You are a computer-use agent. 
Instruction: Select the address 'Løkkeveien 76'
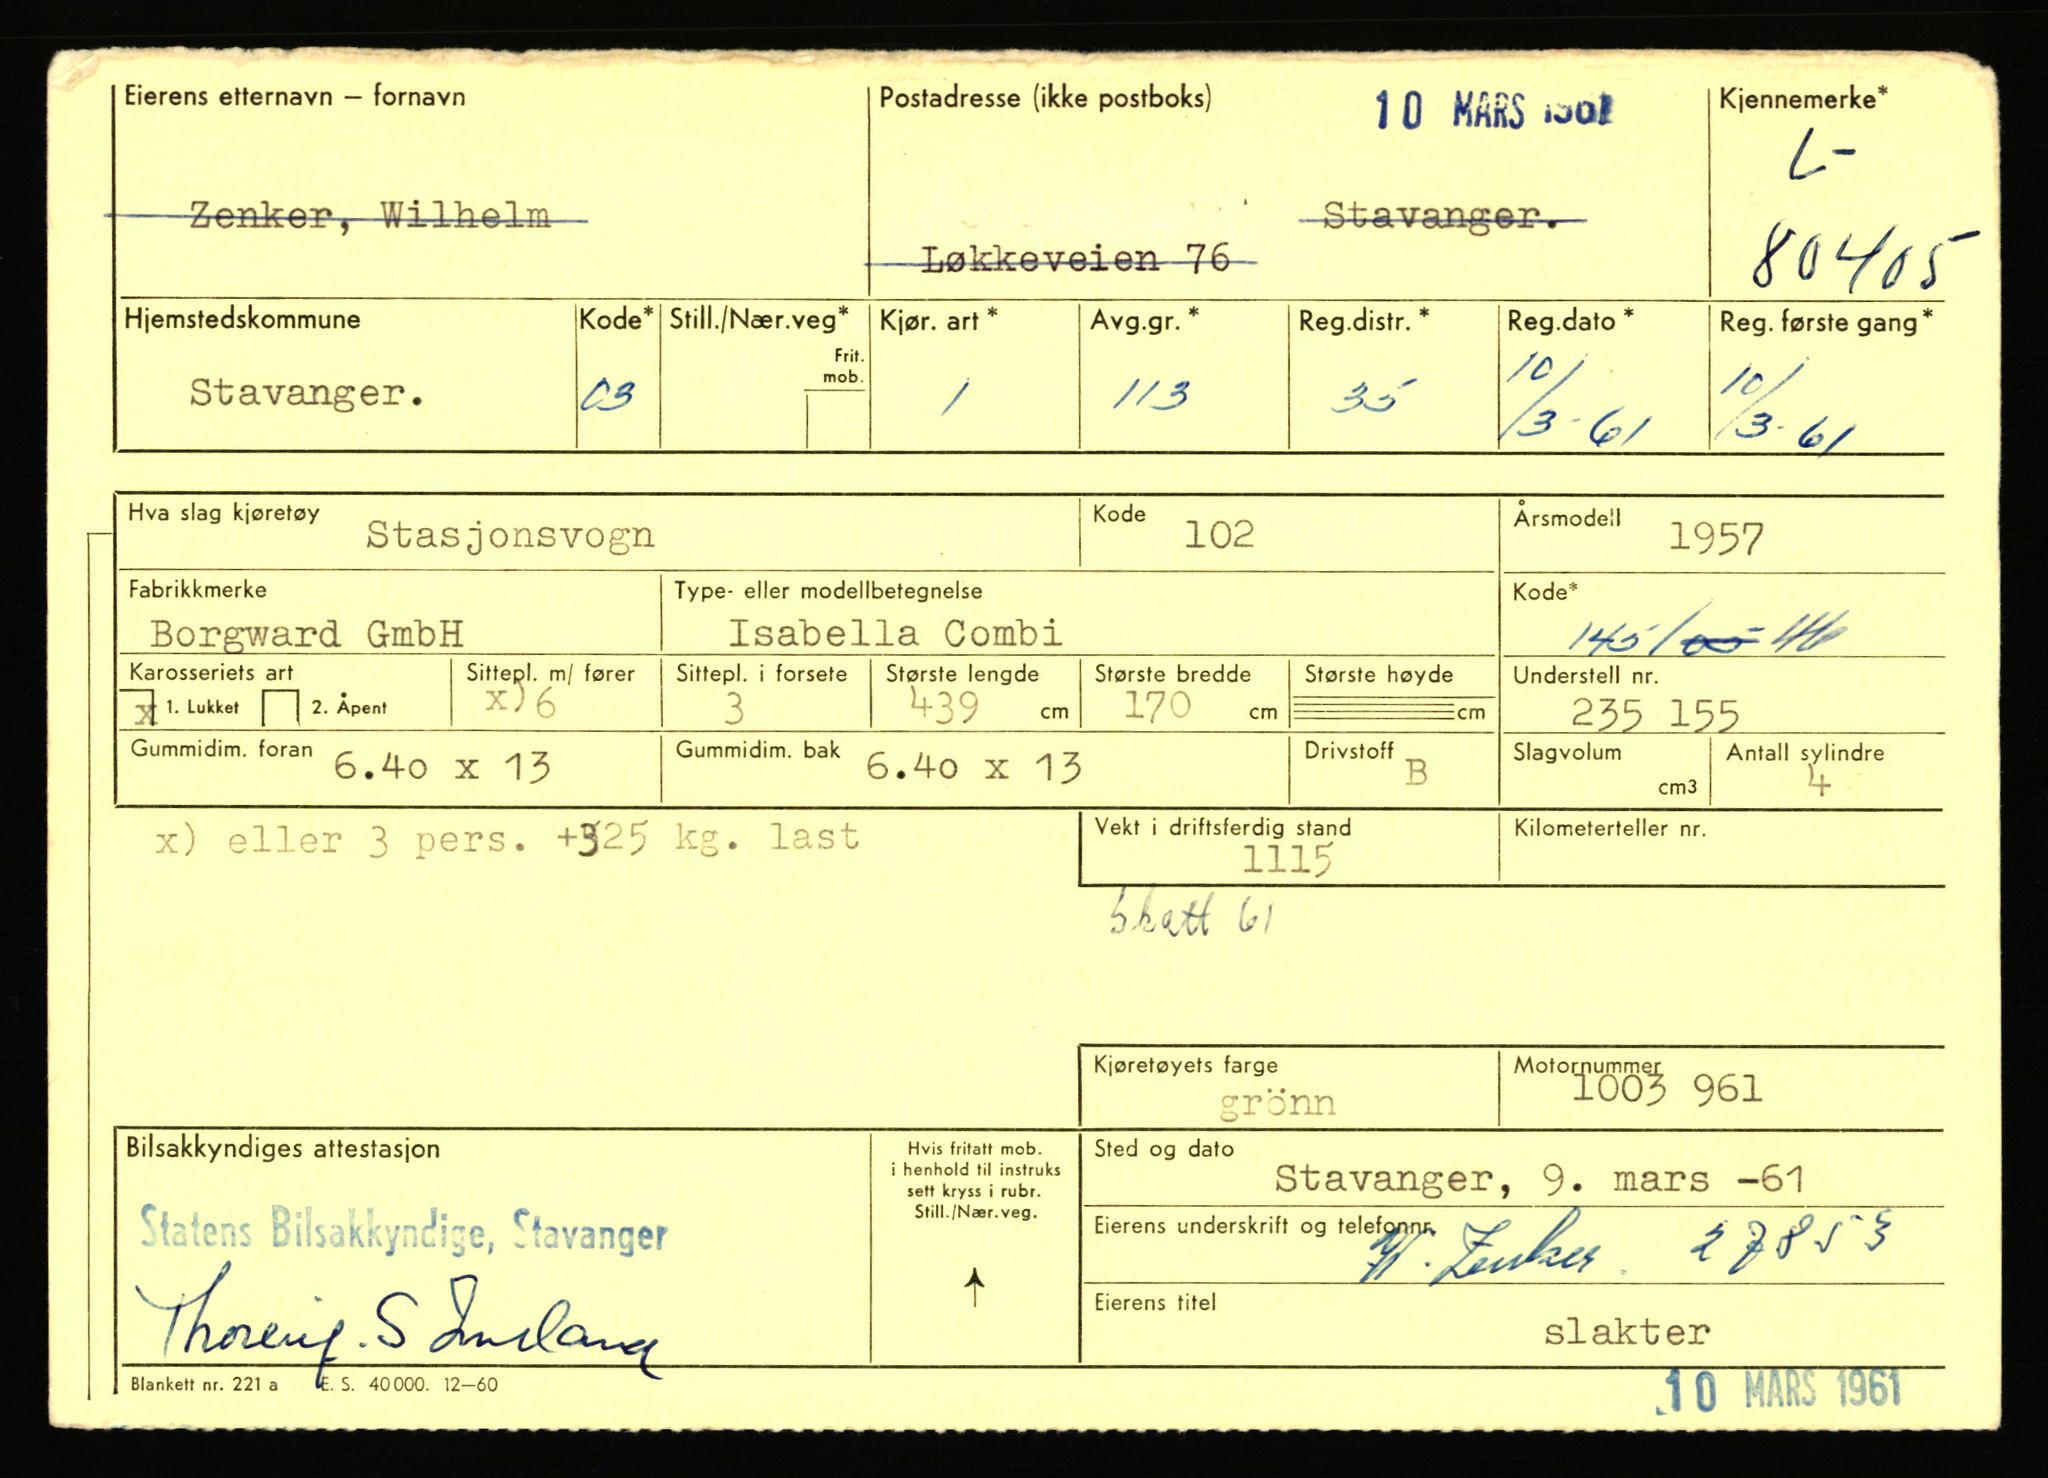[1075, 260]
